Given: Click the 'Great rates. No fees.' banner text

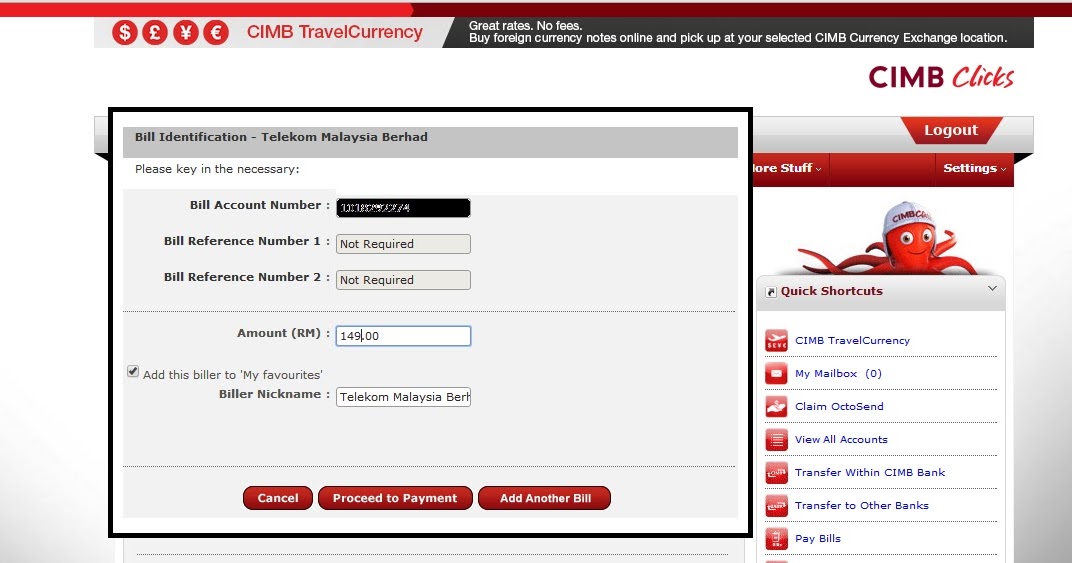Looking at the screenshot, I should tap(525, 26).
